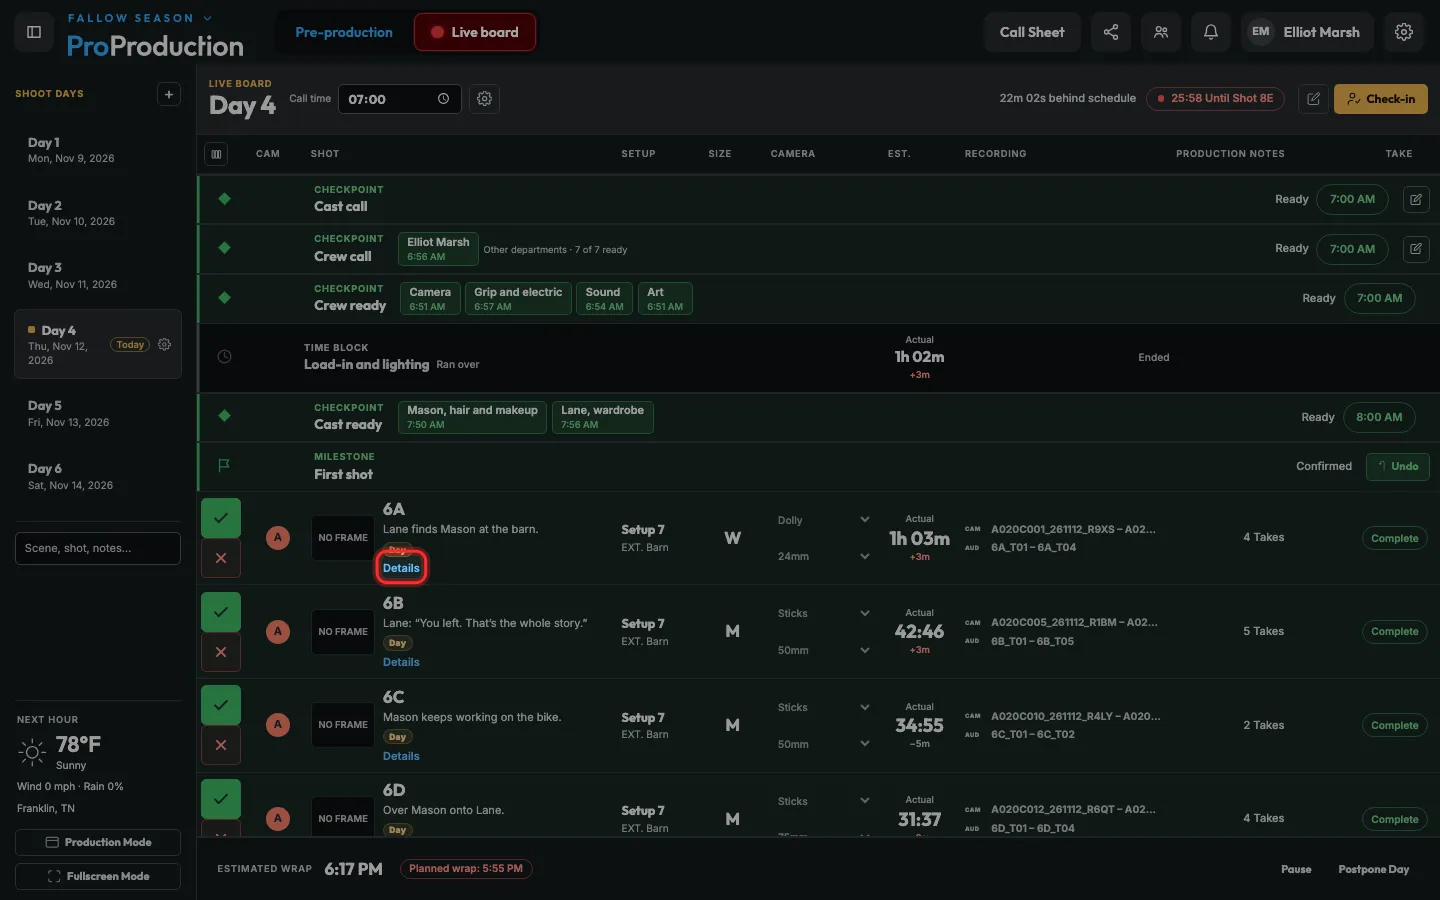Open the 50mm lens dropdown for 6B

coord(824,650)
